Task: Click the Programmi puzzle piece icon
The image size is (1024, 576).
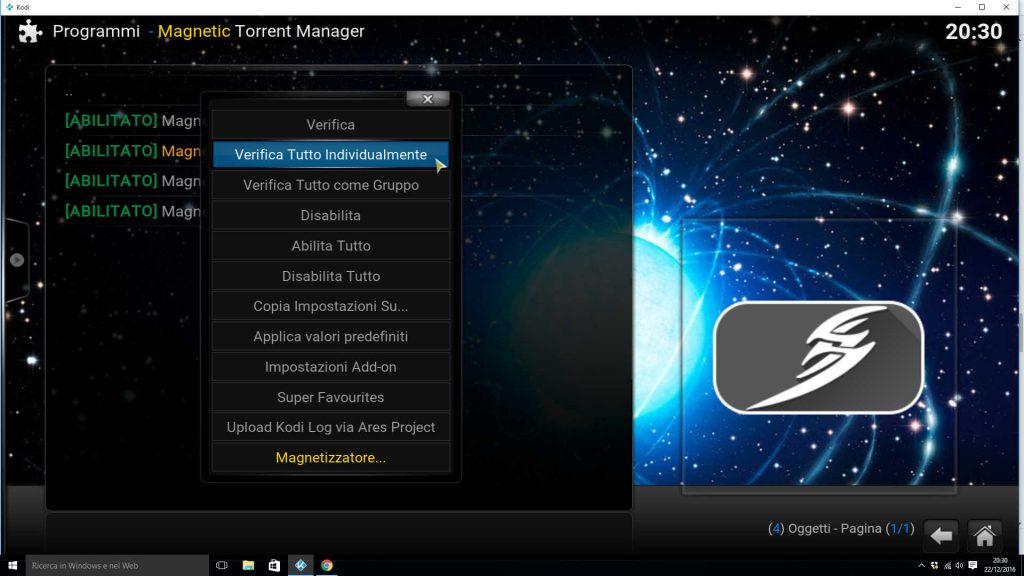Action: (29, 31)
